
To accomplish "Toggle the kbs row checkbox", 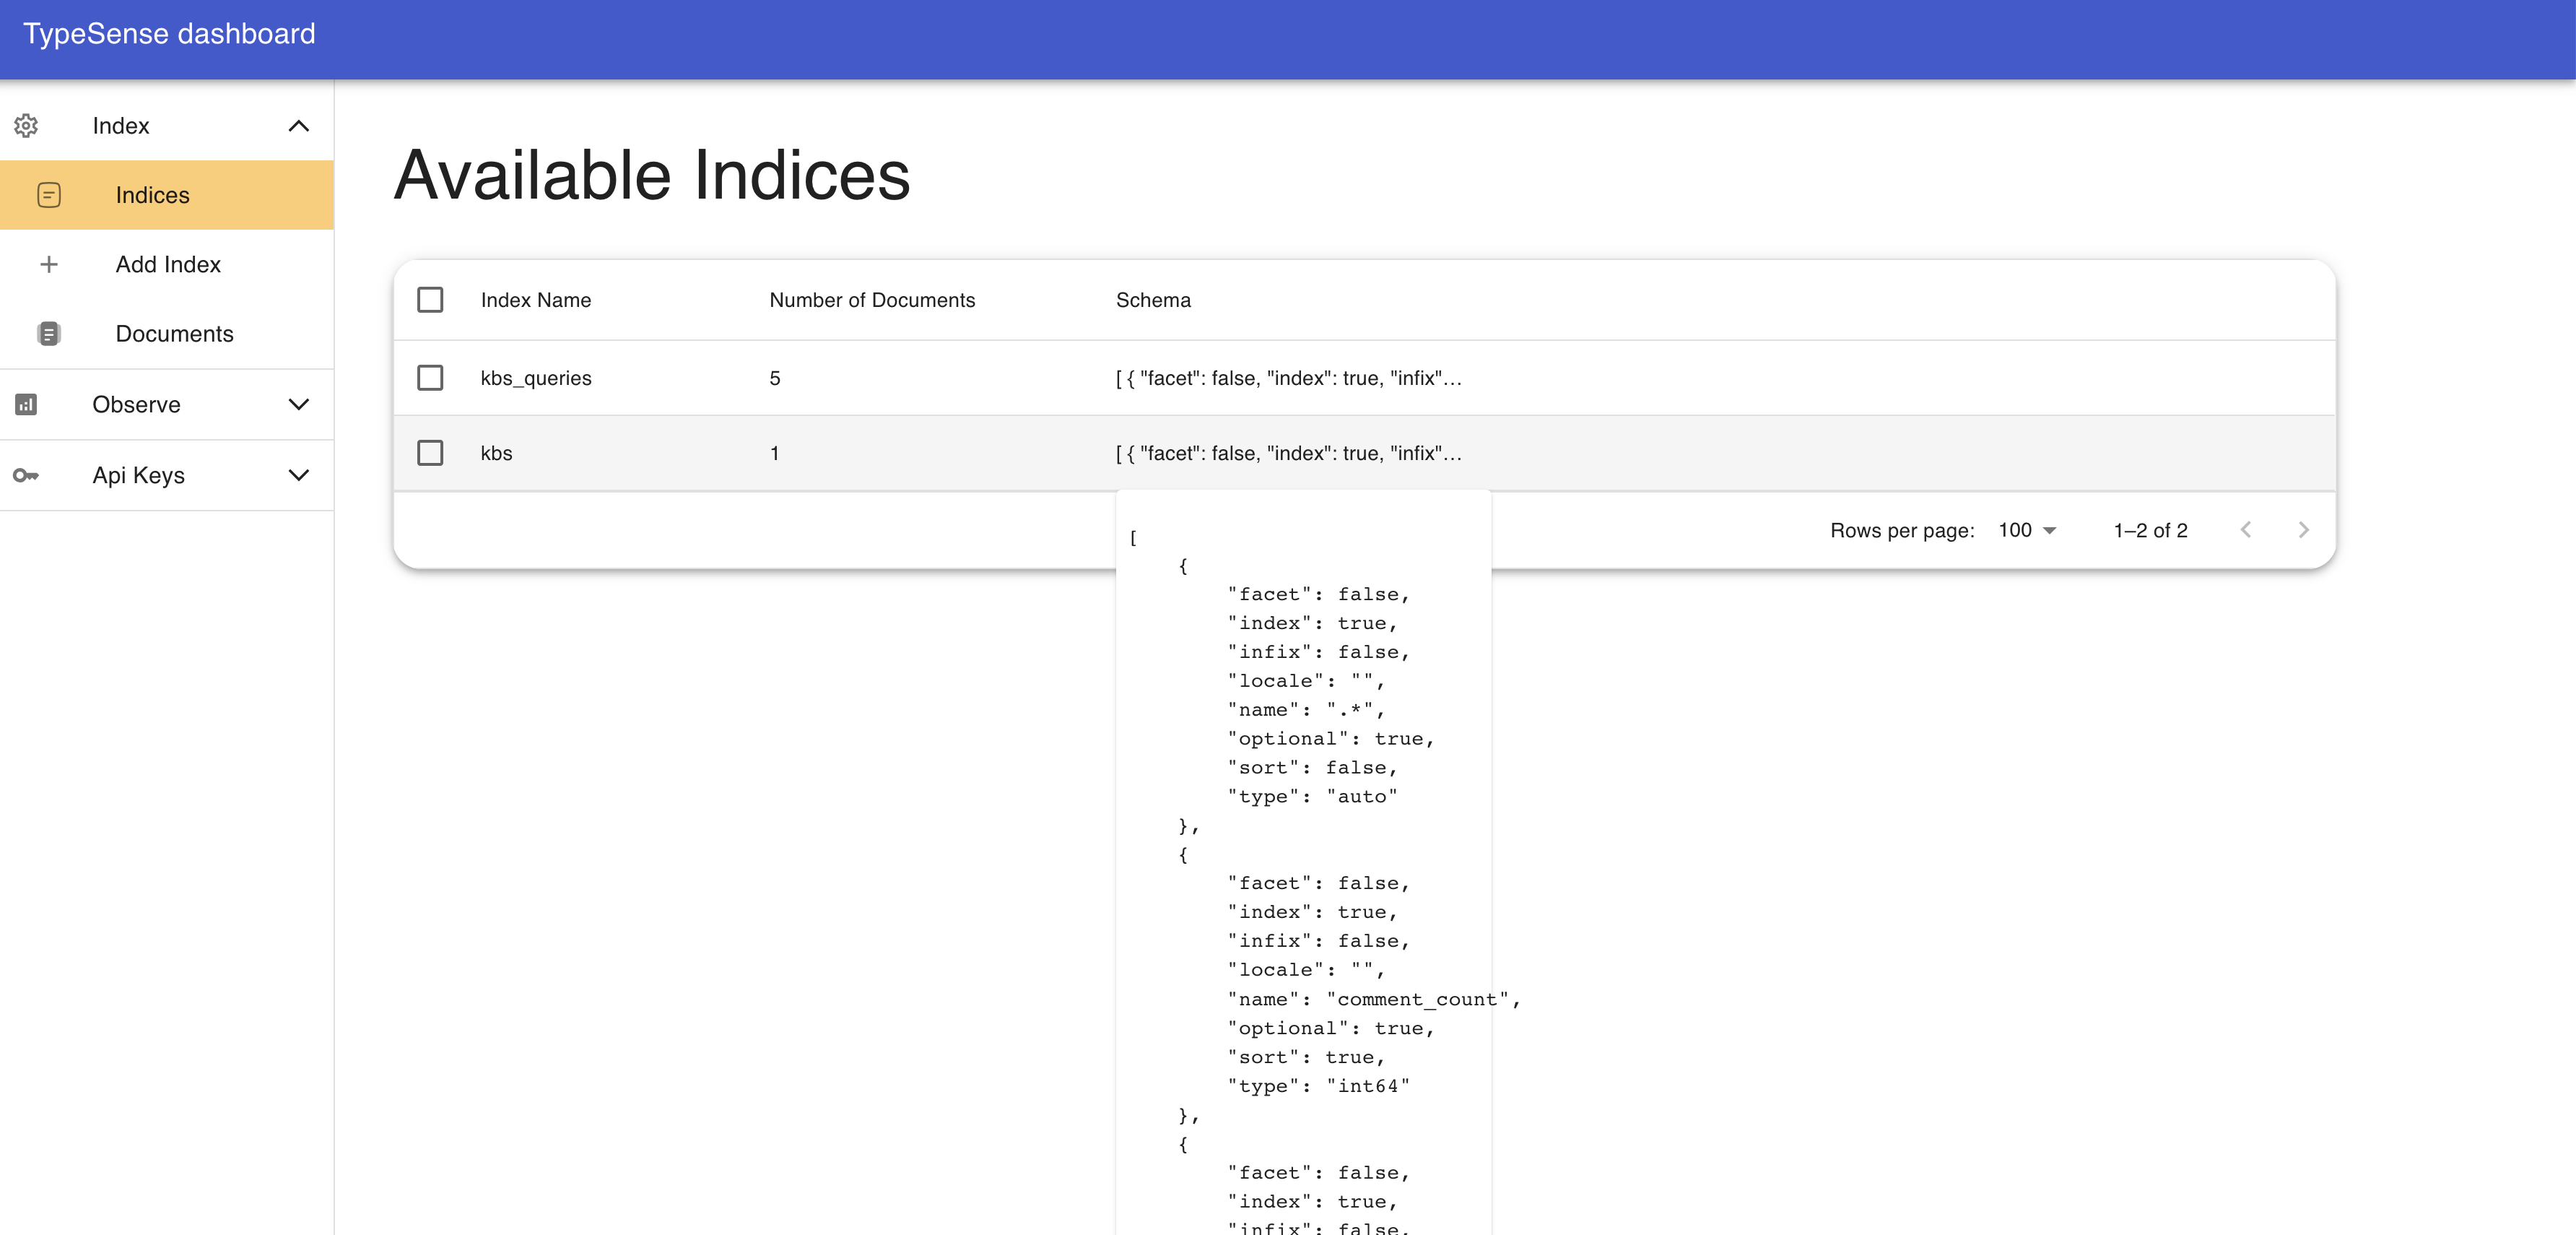I will pos(430,452).
